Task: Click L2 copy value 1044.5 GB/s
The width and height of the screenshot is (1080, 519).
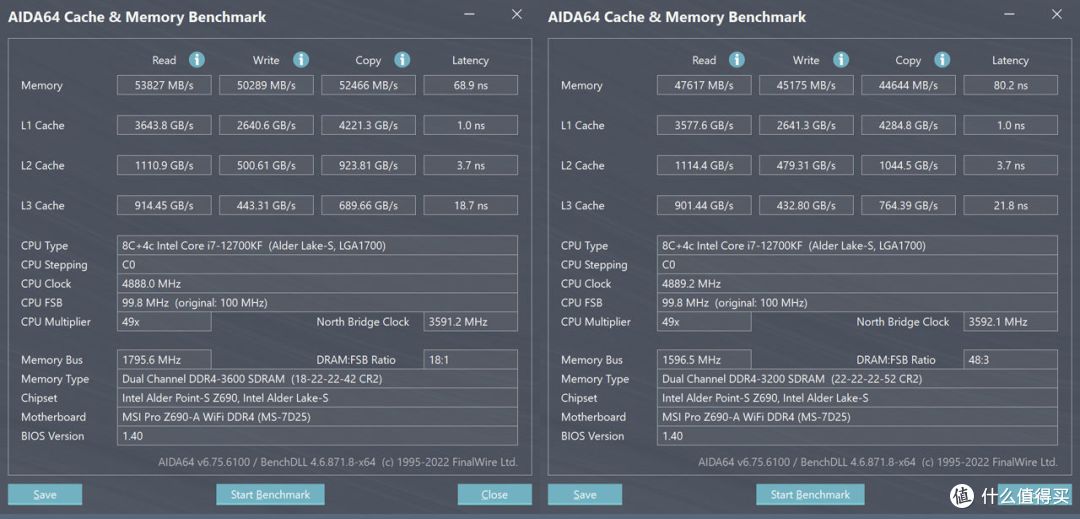Action: click(908, 165)
